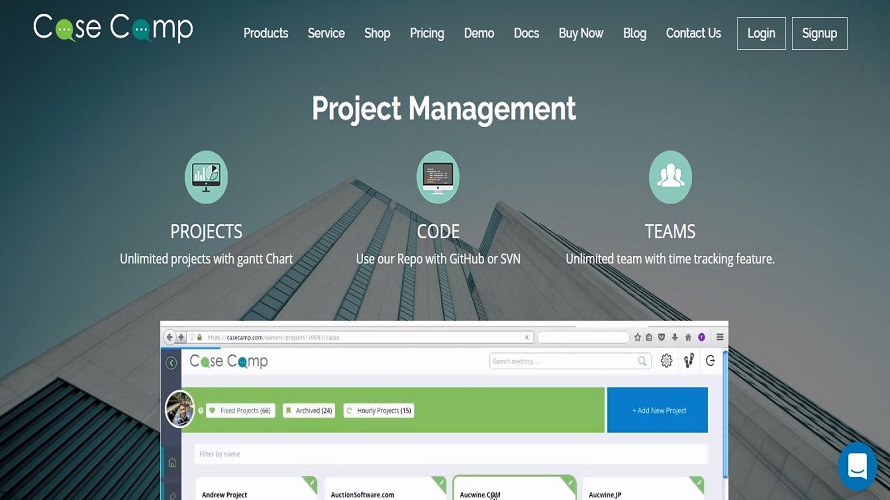Click the logout icon in demo app
Screen dimensions: 890x500
tap(711, 361)
